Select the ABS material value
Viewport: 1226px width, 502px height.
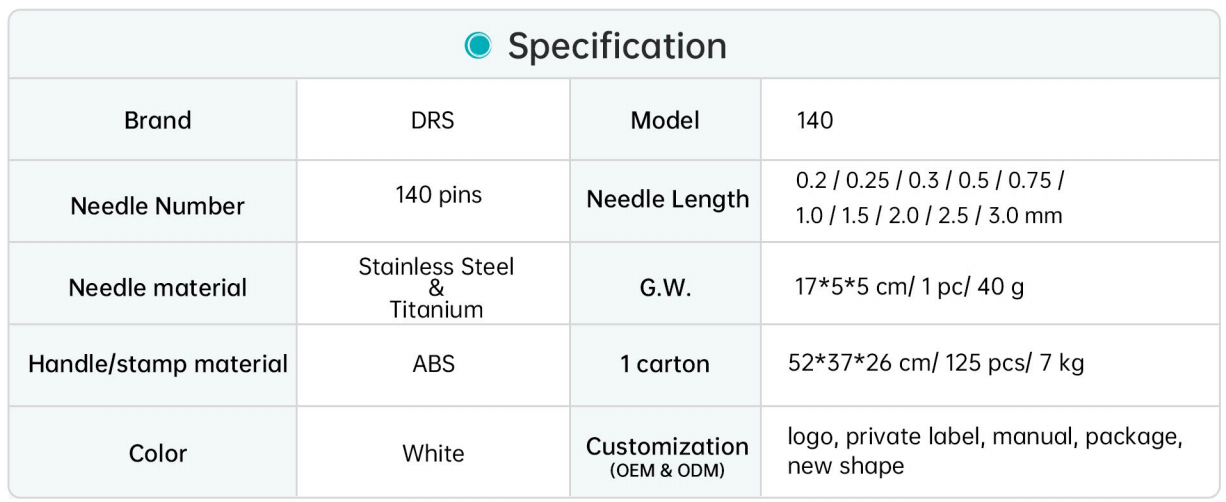433,364
